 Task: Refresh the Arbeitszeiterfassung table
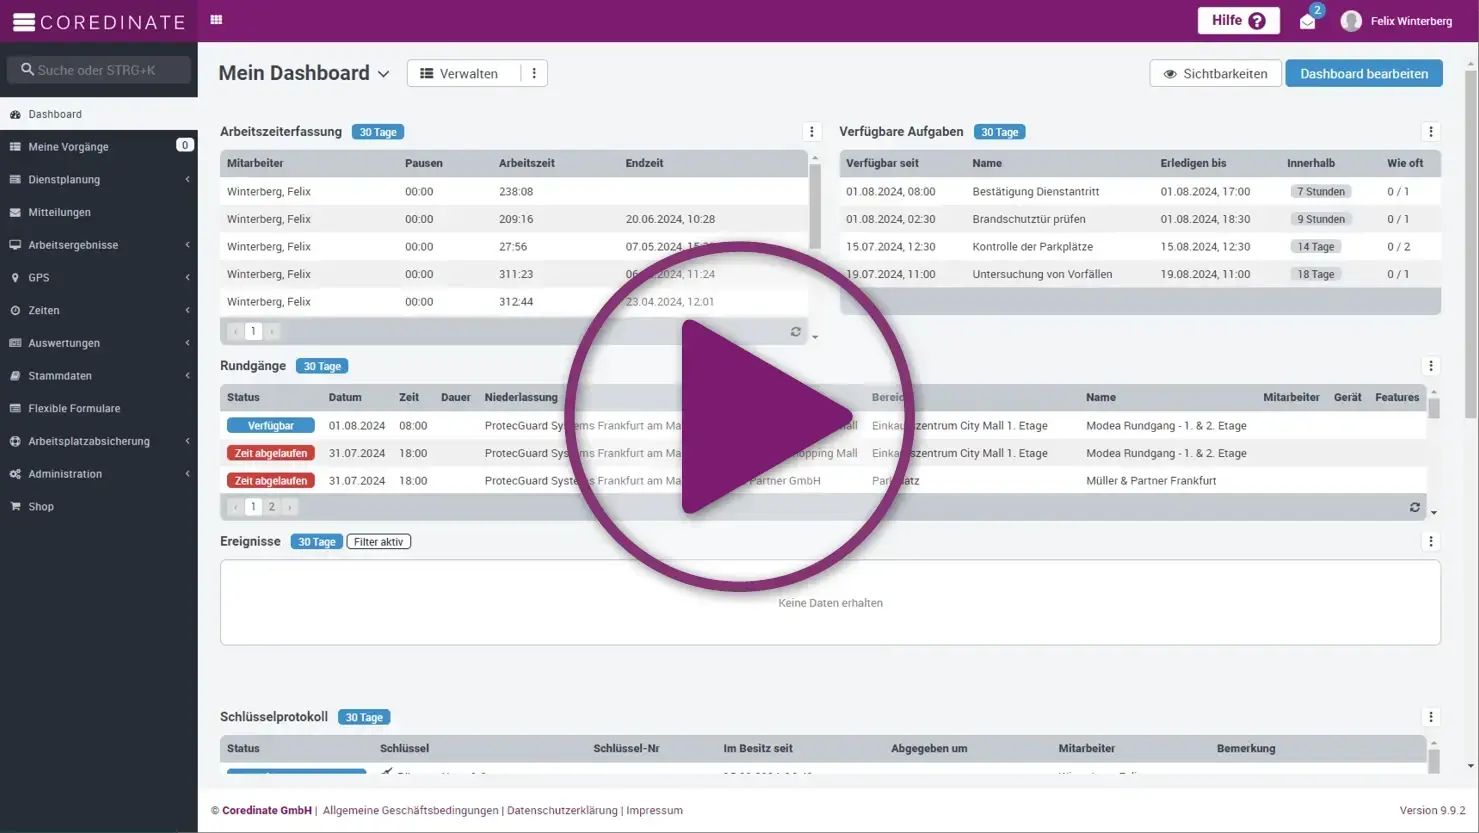pos(795,332)
